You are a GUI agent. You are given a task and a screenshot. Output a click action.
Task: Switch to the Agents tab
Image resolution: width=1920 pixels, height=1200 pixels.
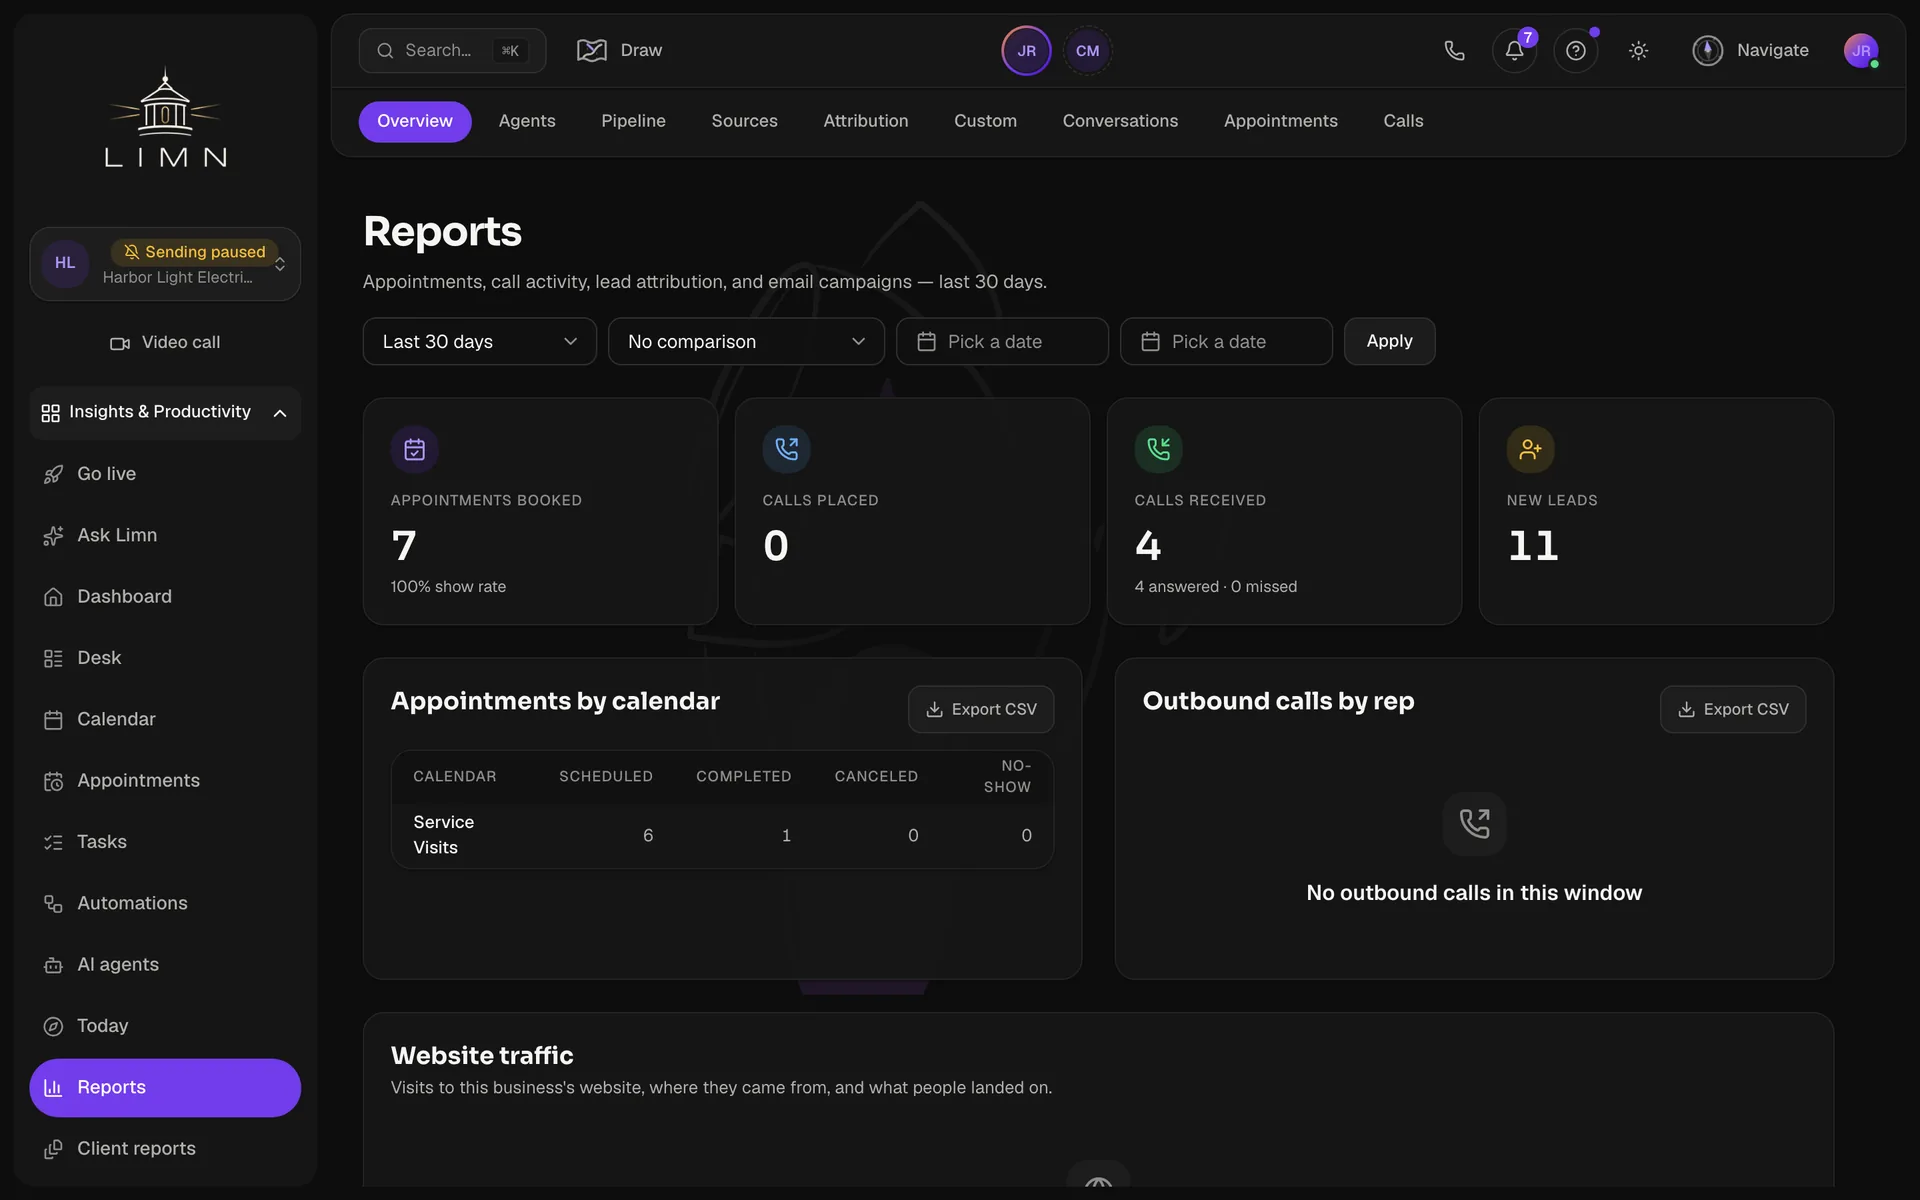coord(527,121)
